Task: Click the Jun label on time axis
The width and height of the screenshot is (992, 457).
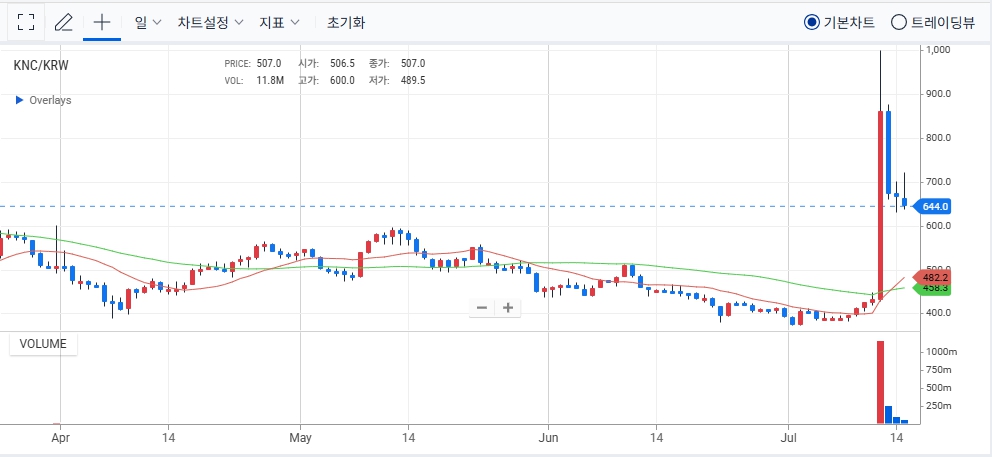Action: 548,437
